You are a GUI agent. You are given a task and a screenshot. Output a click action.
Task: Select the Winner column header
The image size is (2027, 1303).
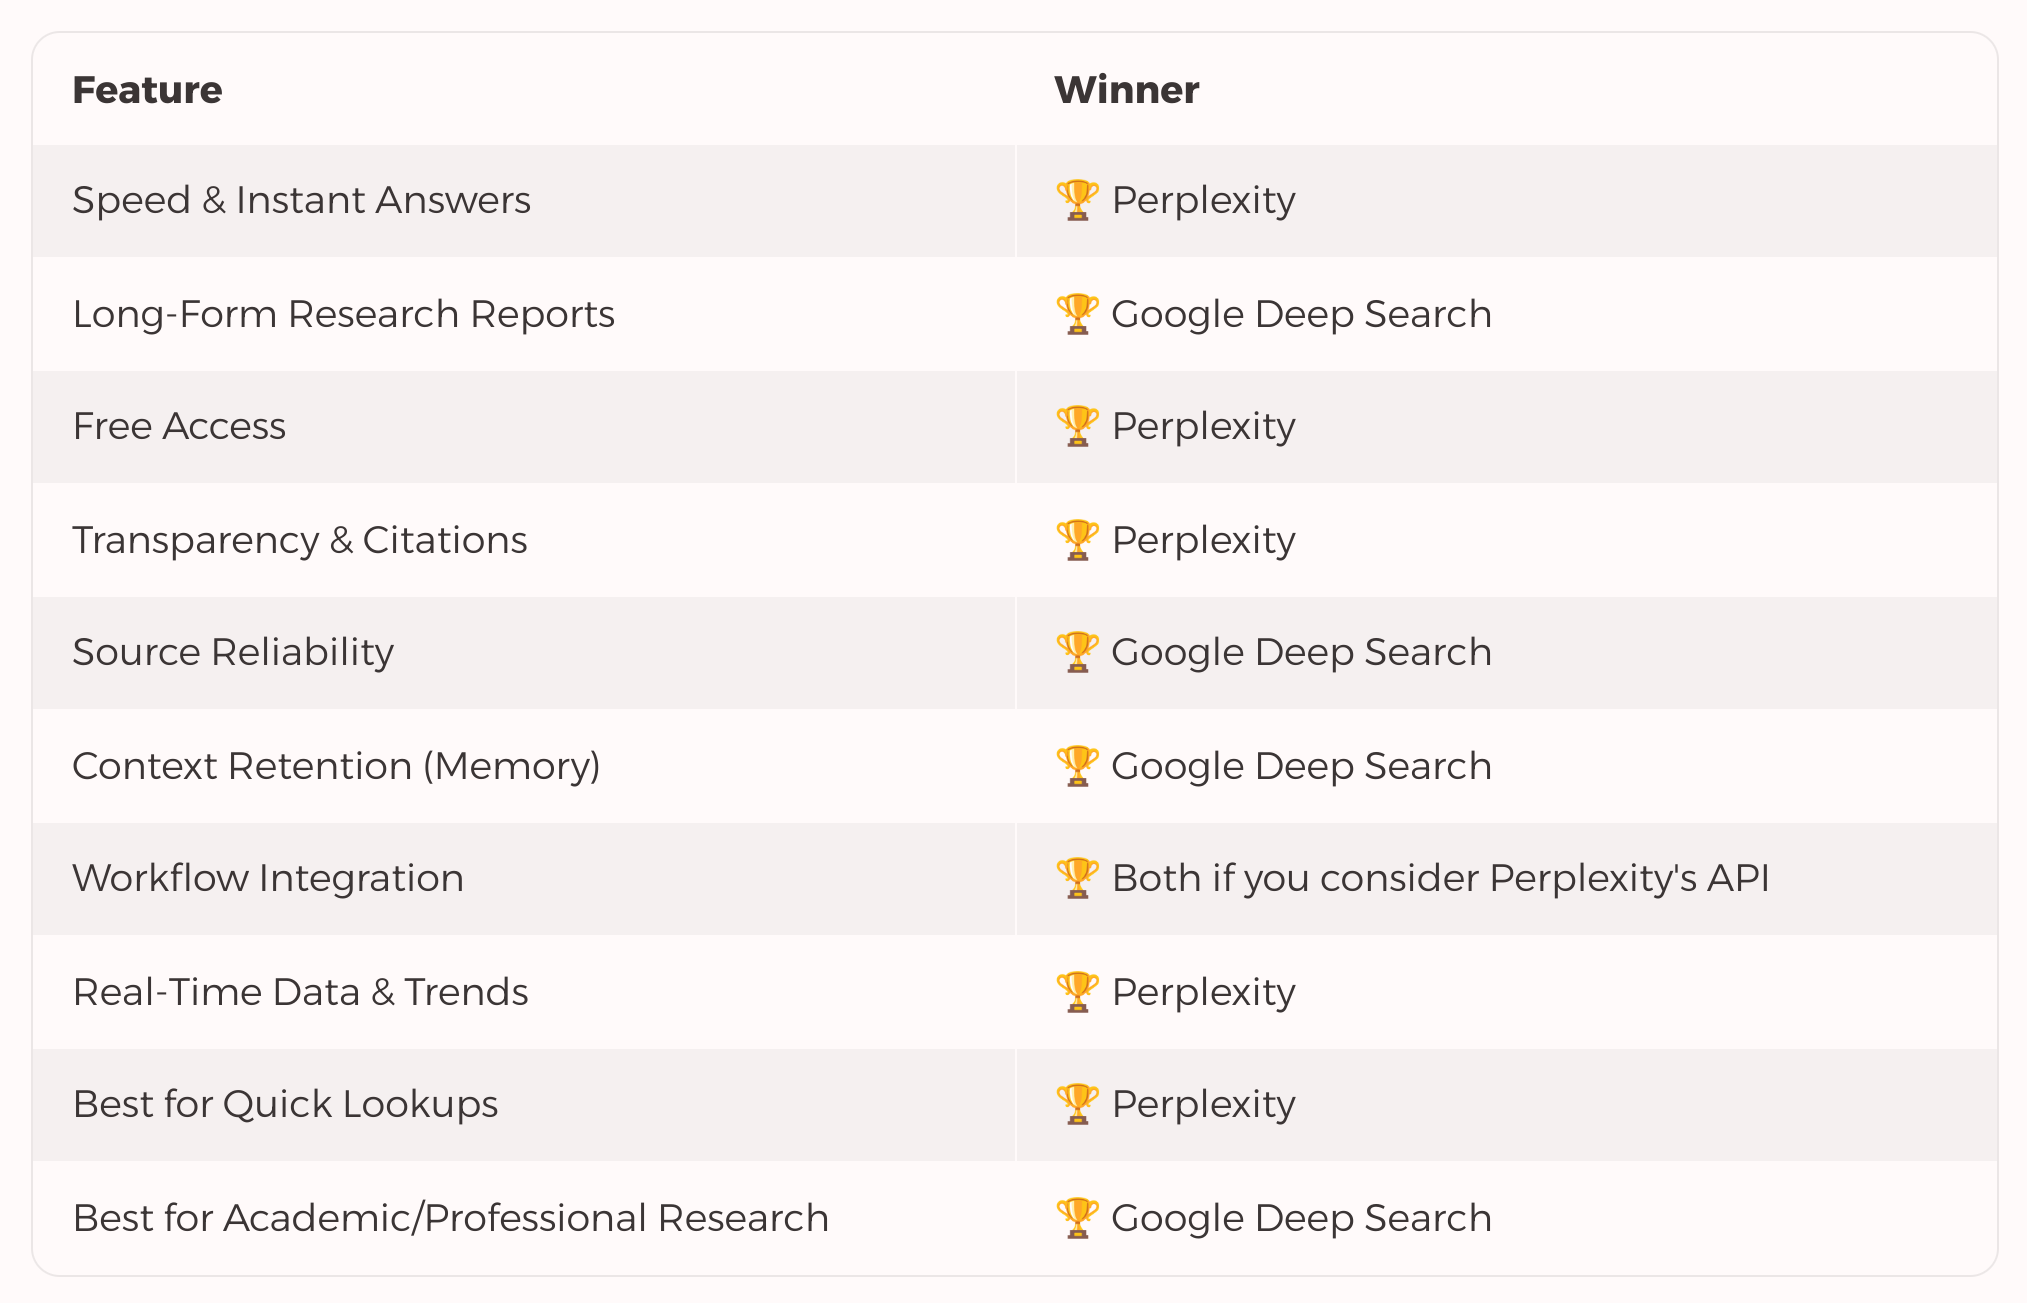pos(1126,90)
